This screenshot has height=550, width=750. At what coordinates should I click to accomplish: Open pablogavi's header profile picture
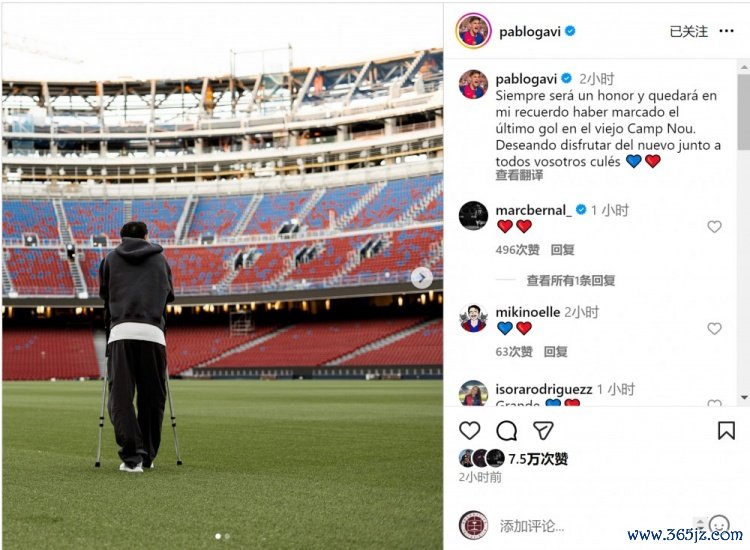tap(473, 31)
